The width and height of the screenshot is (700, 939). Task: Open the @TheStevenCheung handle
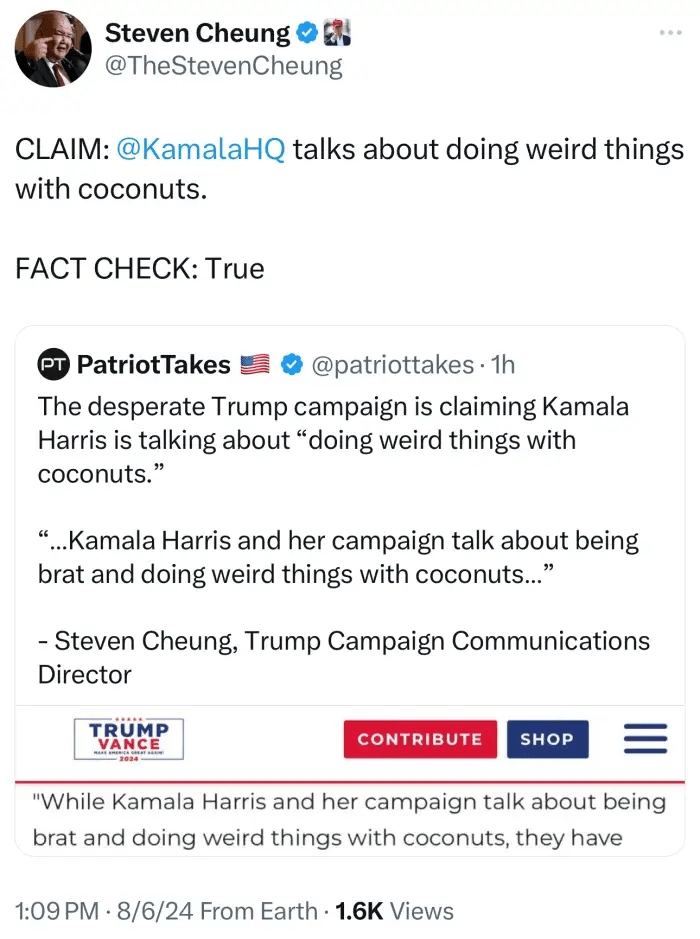(x=224, y=66)
